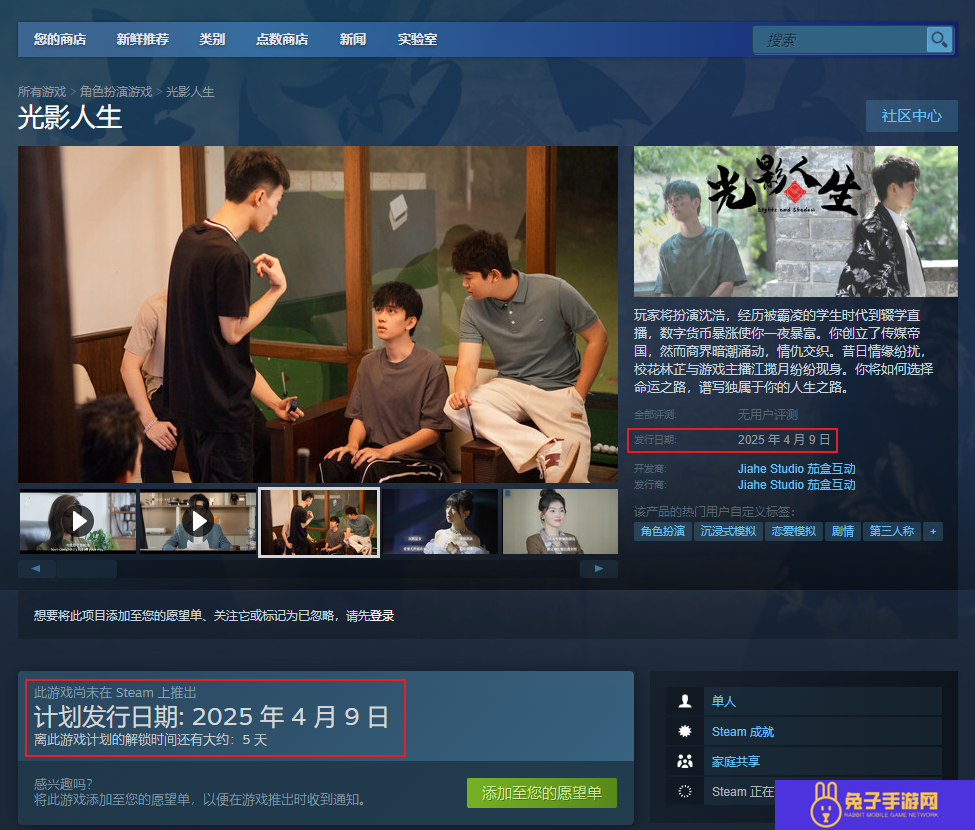Play the first trailer thumbnail
The width and height of the screenshot is (975, 830).
(78, 521)
